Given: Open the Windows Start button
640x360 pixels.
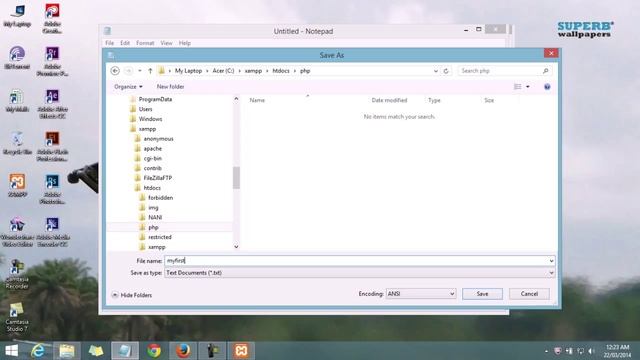Looking at the screenshot, I should pos(11,351).
